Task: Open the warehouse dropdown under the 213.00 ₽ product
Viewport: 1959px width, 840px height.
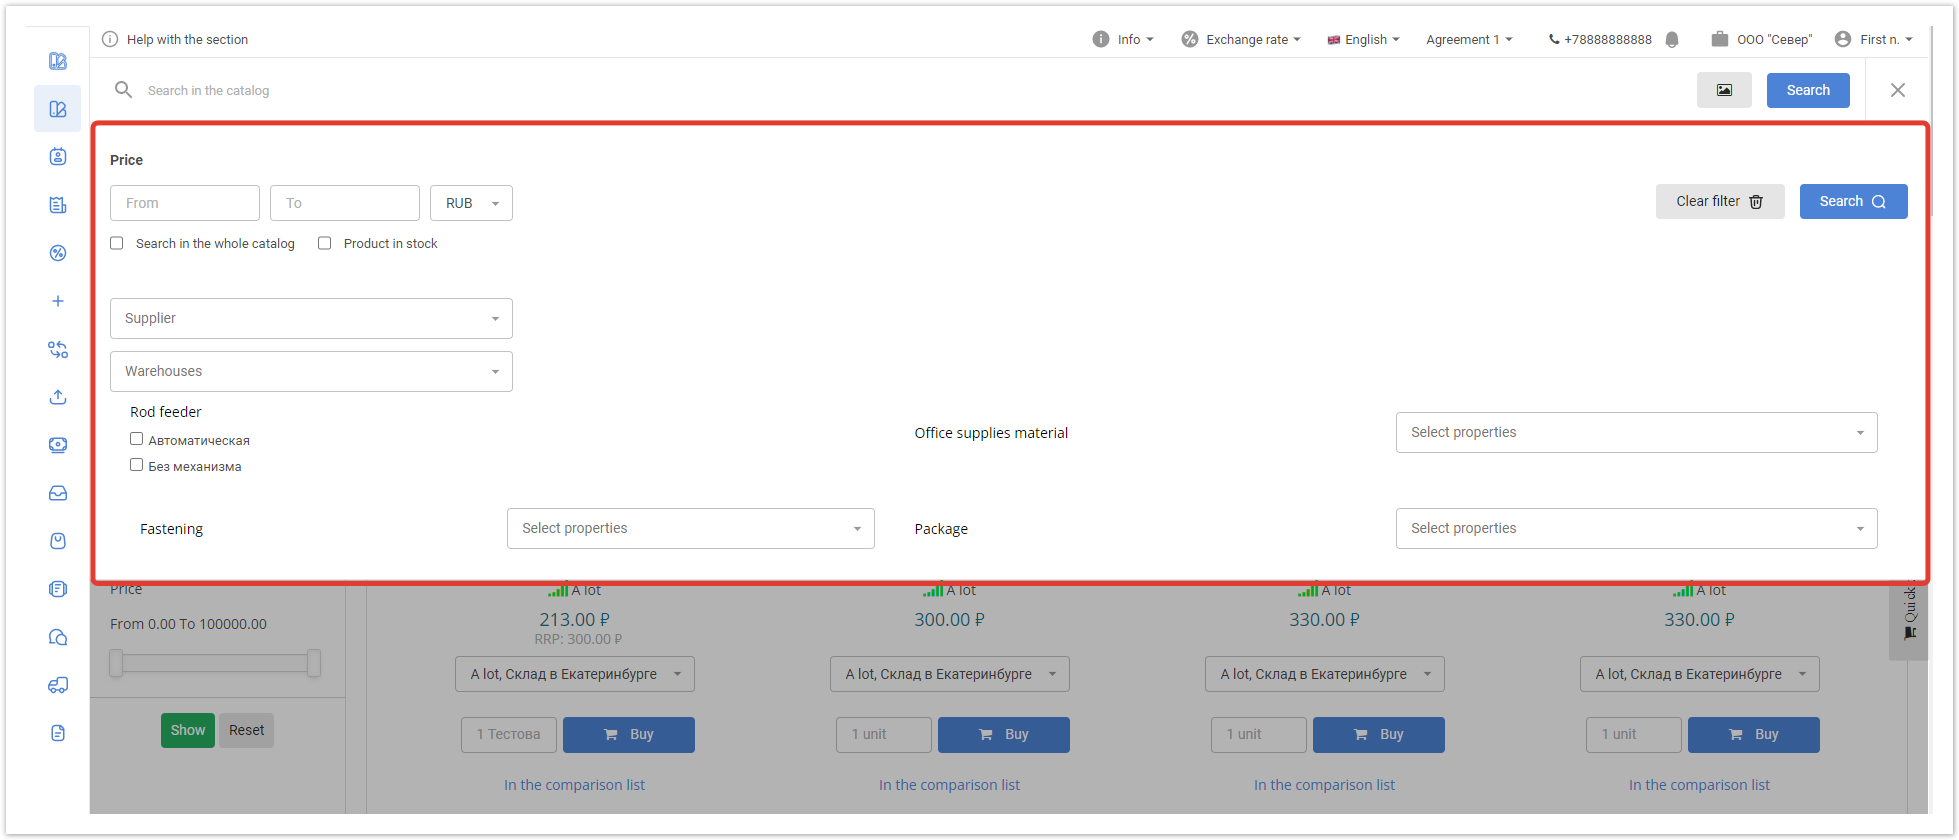Action: (575, 674)
